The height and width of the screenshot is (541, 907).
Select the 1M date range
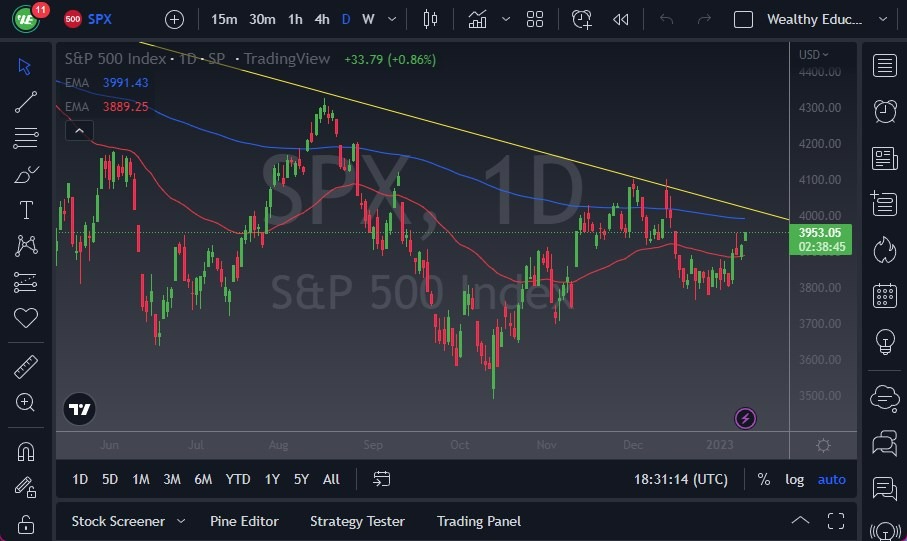tap(141, 479)
